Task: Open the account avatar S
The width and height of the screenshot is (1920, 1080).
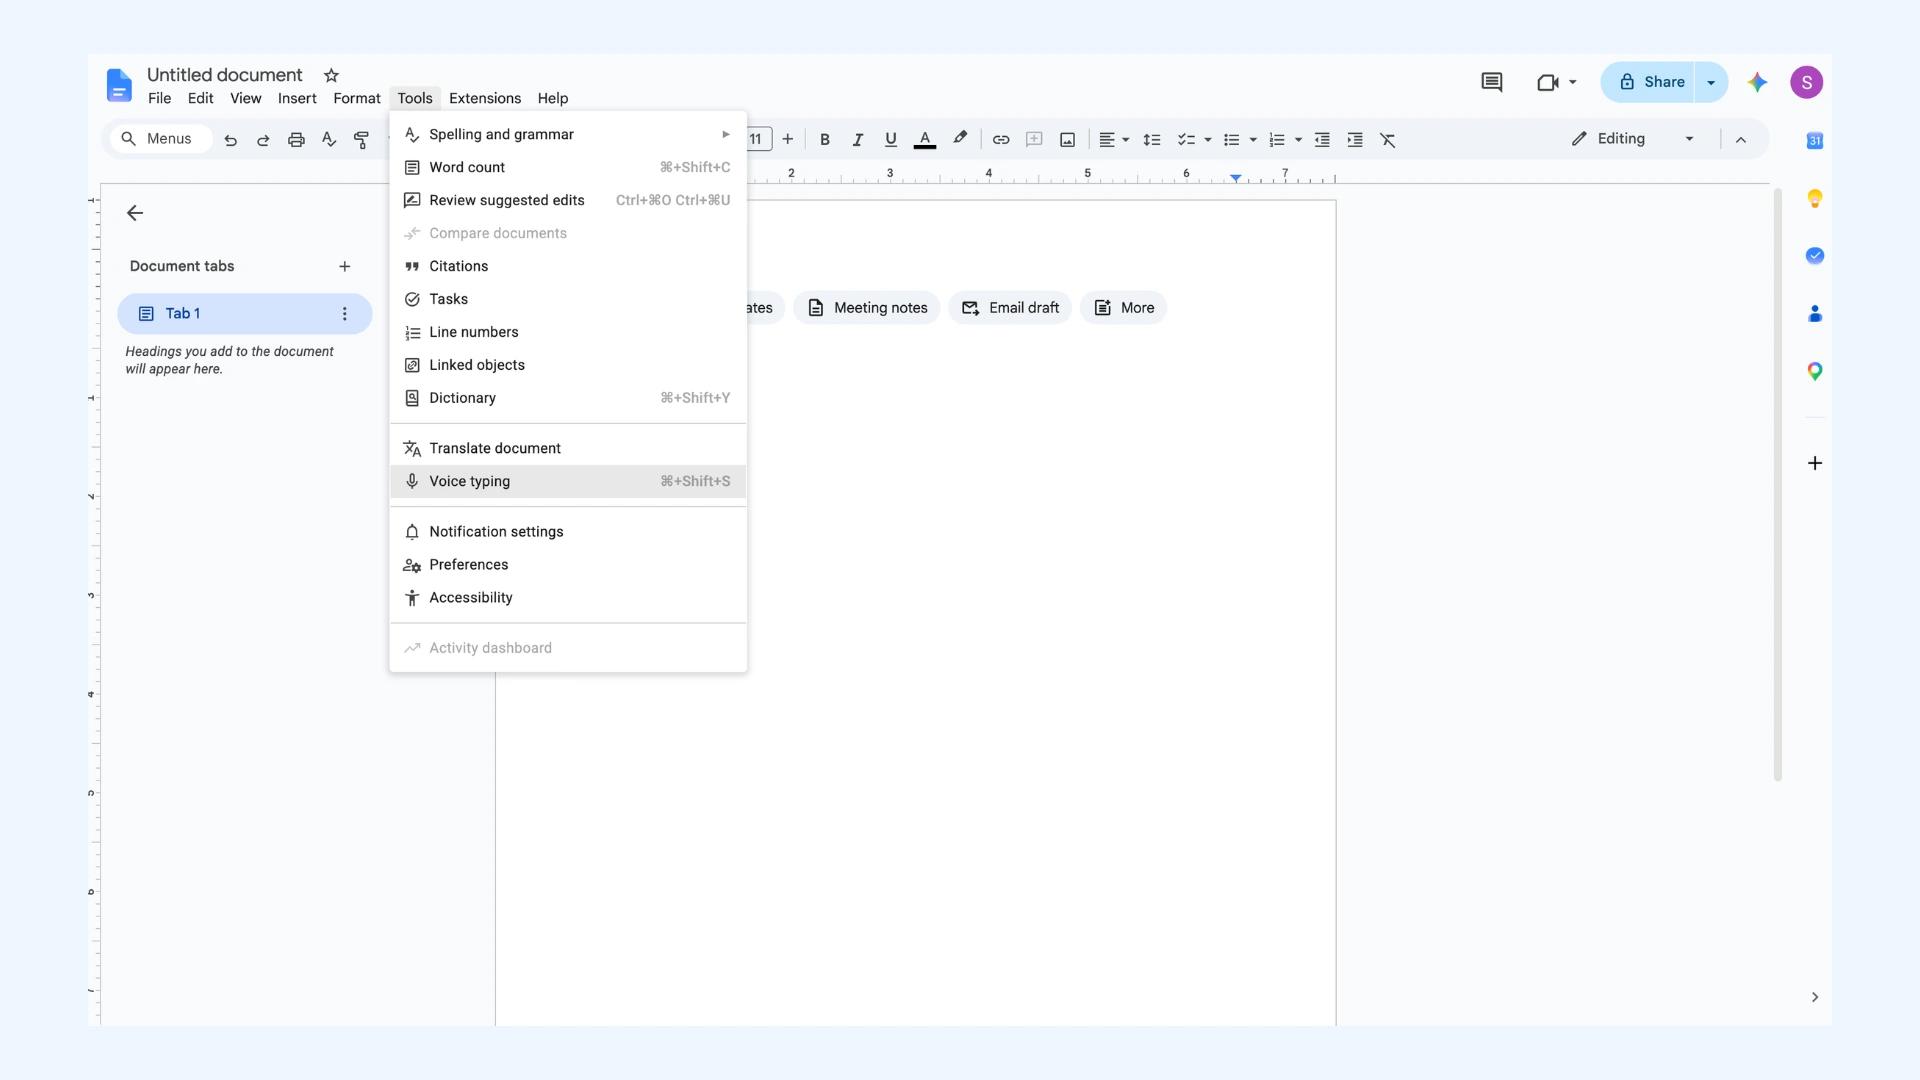Action: click(x=1807, y=82)
